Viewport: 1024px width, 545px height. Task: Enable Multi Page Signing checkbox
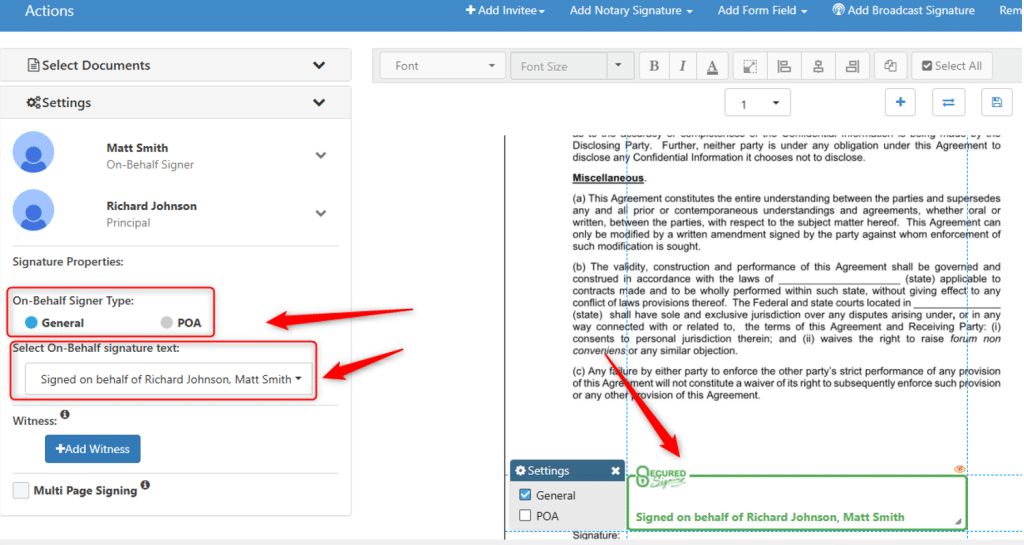click(x=21, y=490)
